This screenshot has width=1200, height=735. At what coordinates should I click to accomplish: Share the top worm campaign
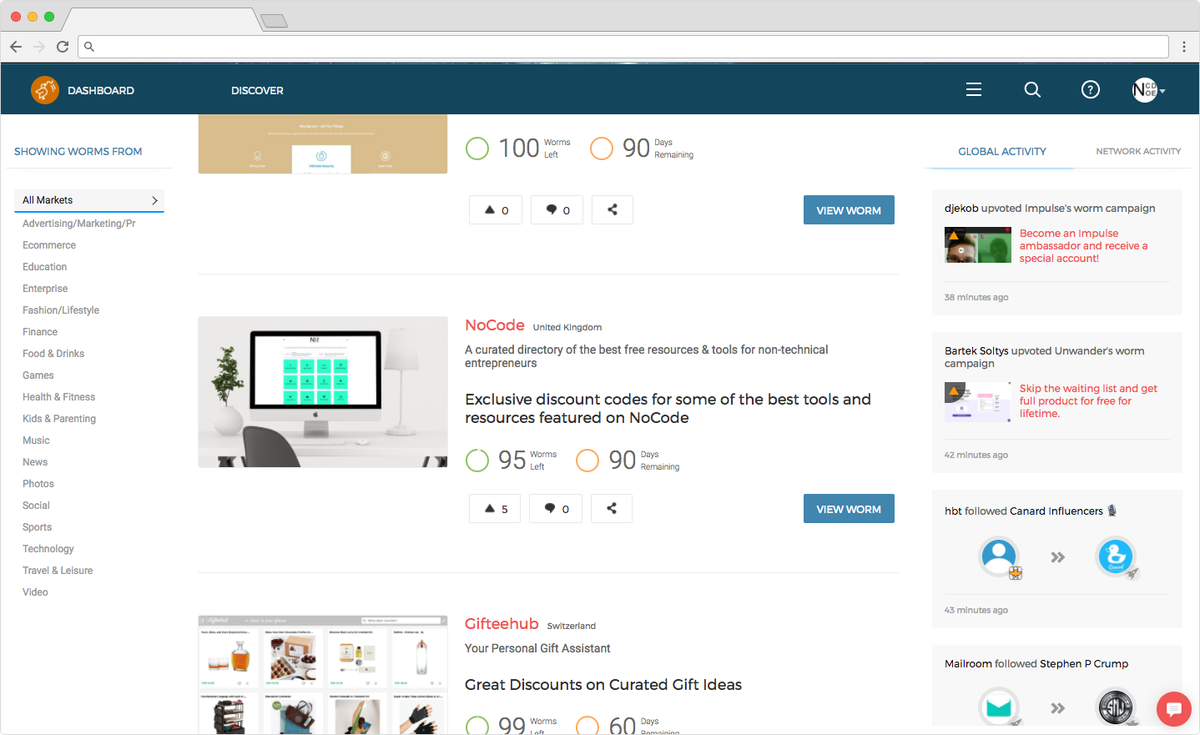(612, 210)
